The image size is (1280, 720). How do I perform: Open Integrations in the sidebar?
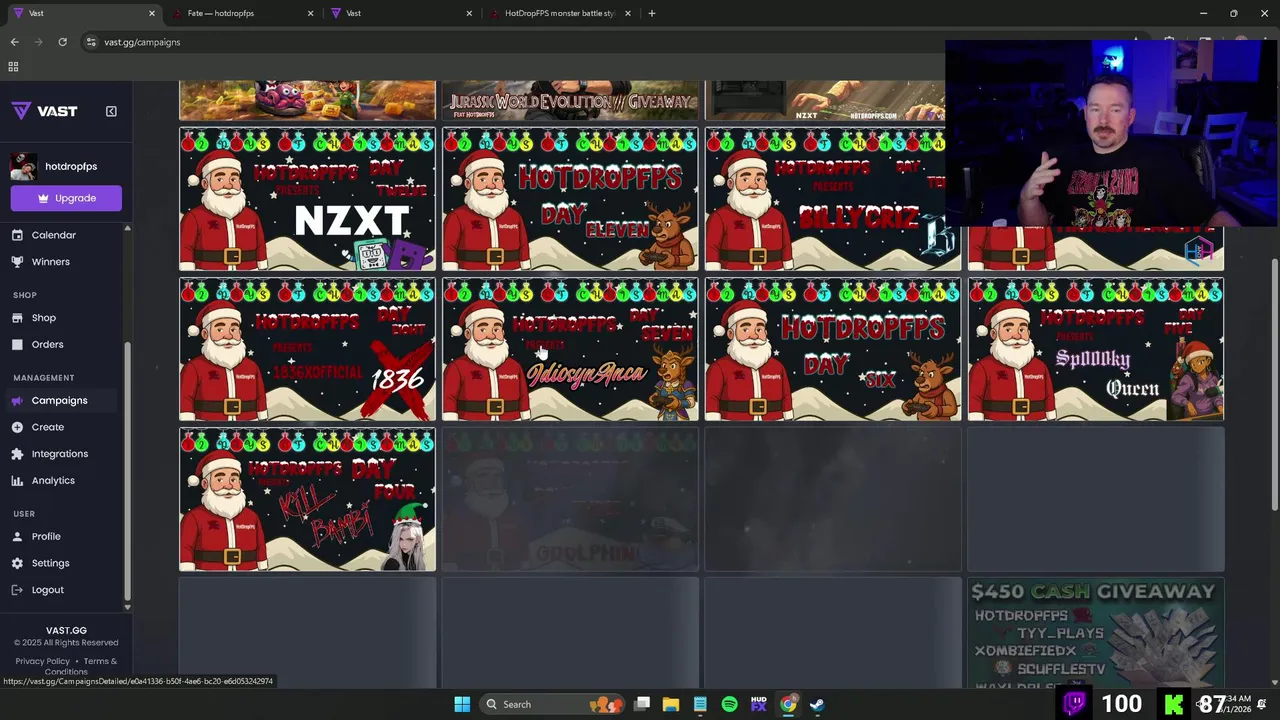[x=60, y=454]
